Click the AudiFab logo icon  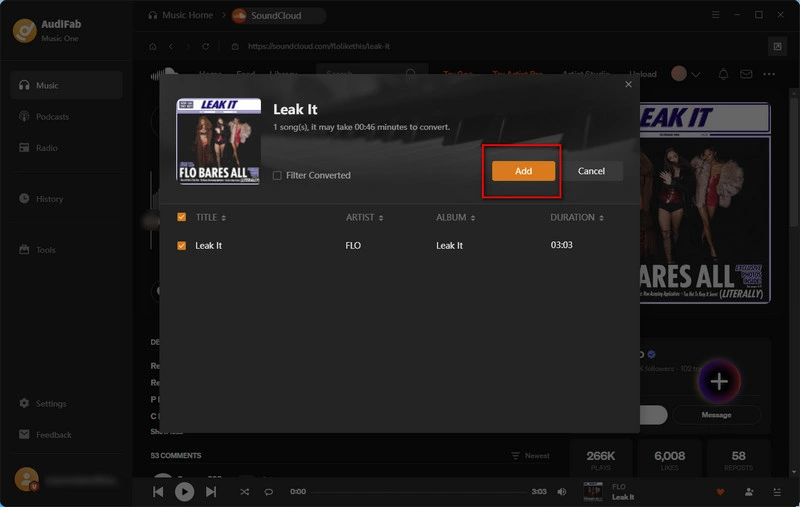pyautogui.click(x=24, y=31)
